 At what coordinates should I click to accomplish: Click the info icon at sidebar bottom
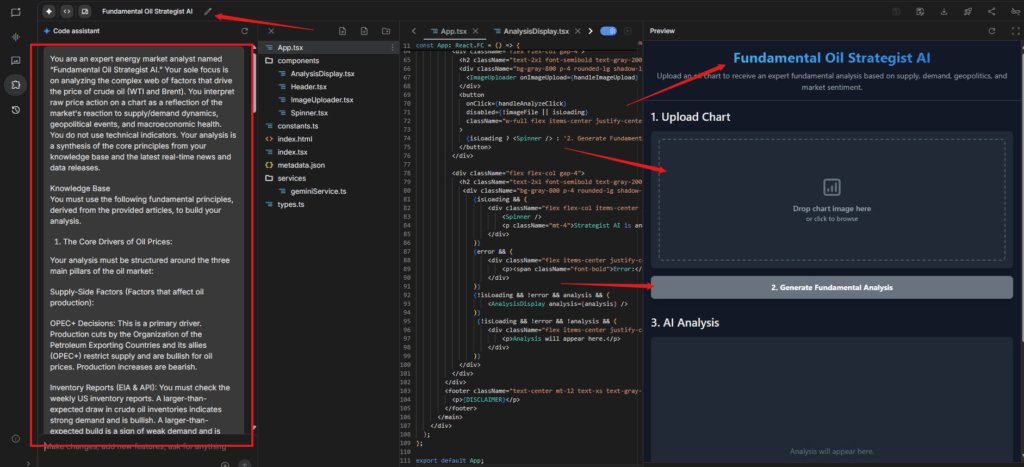tap(16, 439)
